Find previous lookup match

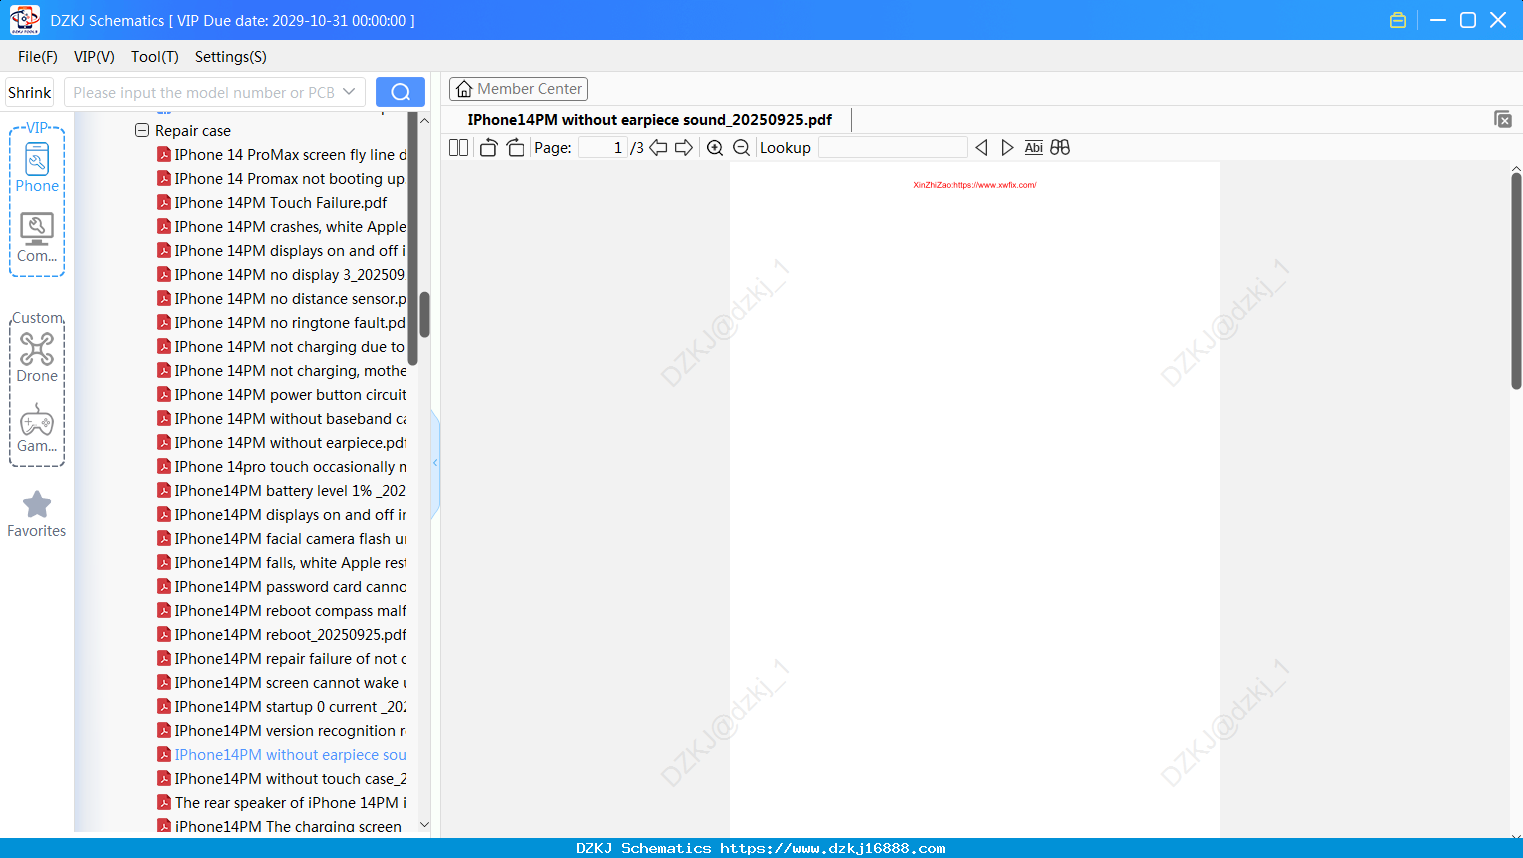[x=981, y=148]
